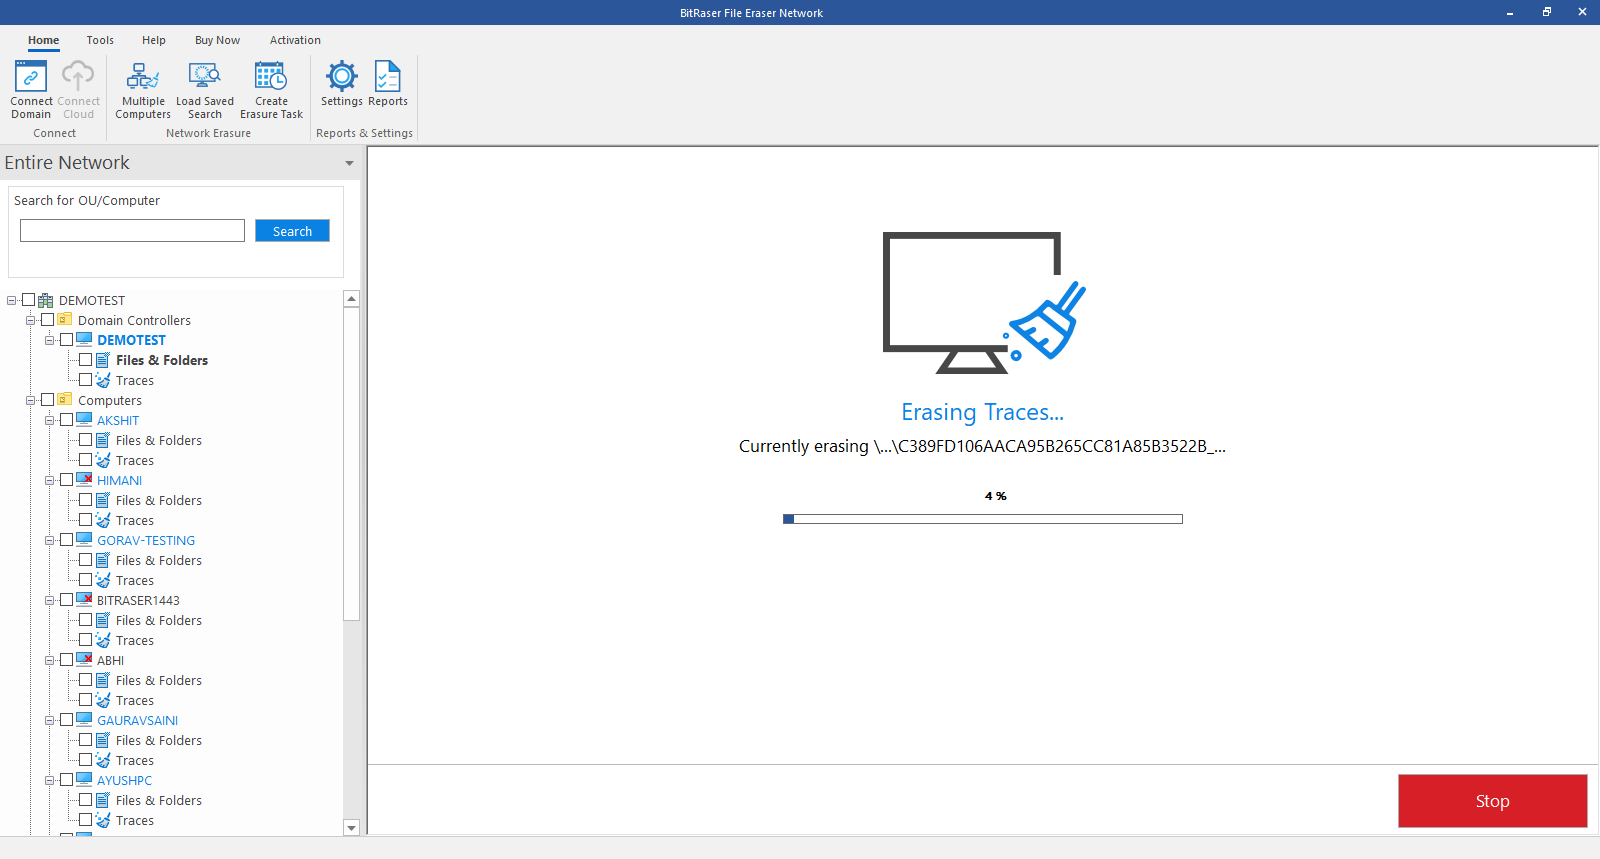This screenshot has height=859, width=1600.
Task: Select Files & Folders under DEMOTEST controller
Action: (x=162, y=360)
